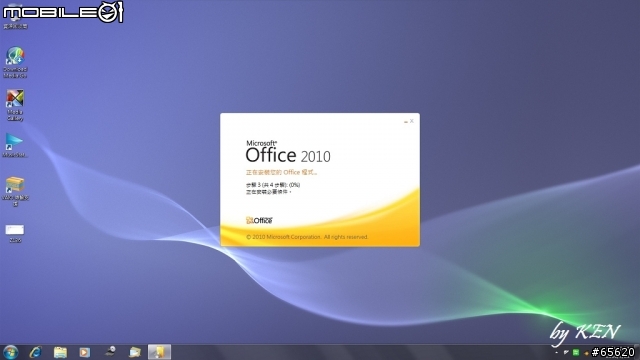Open the Action Center flag tray icon

566,352
